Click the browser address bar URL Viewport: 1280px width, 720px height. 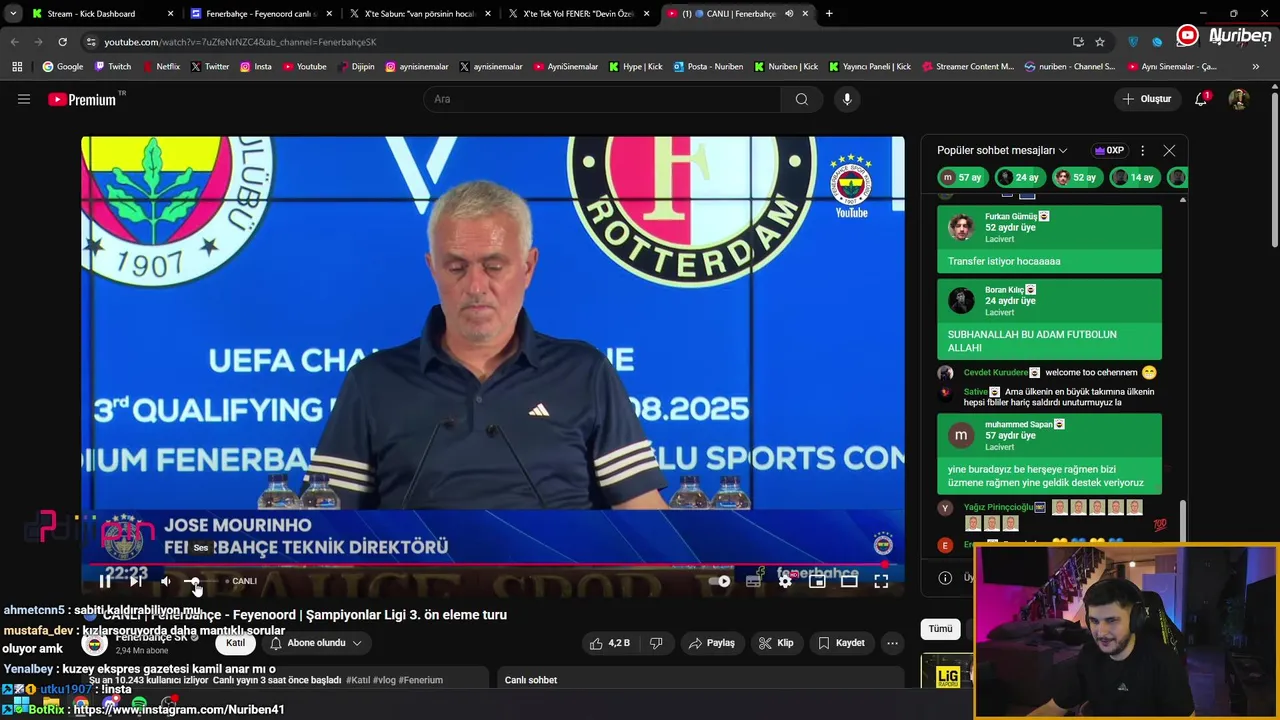point(240,42)
